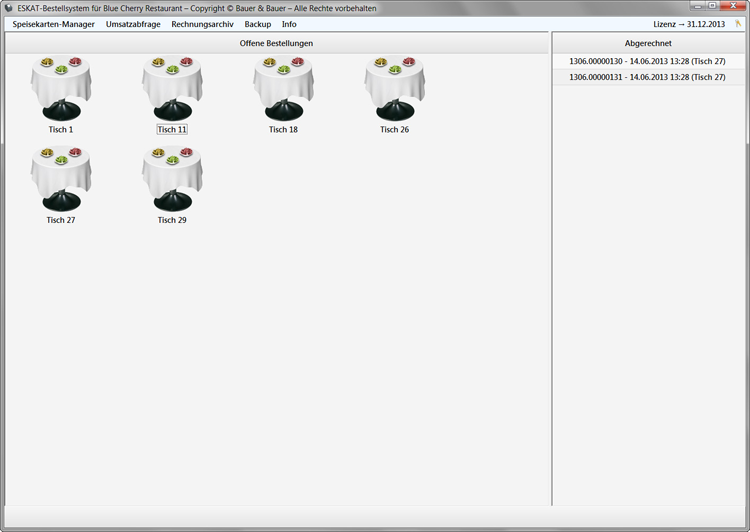
Task: Open the Tisch 29 table icon
Action: point(172,179)
